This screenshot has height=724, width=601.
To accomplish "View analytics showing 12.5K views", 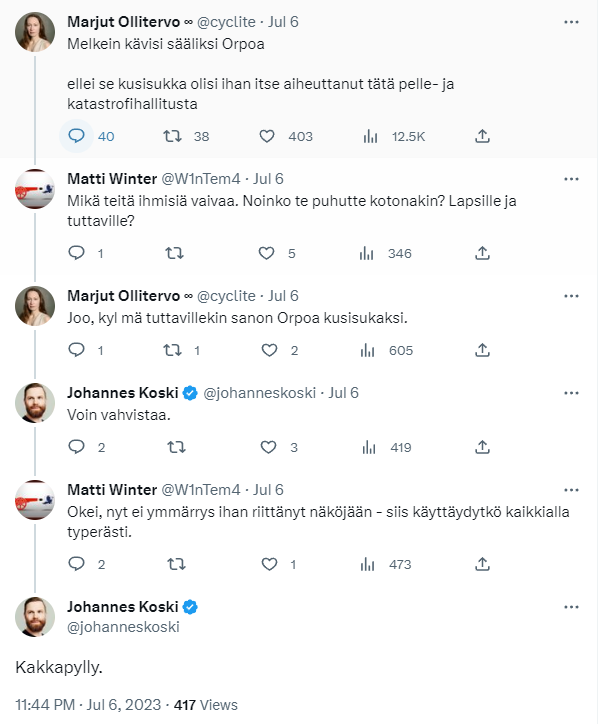I will (370, 136).
